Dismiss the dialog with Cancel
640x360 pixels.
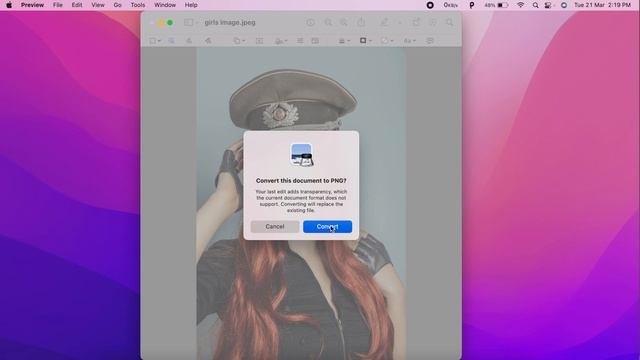(275, 227)
